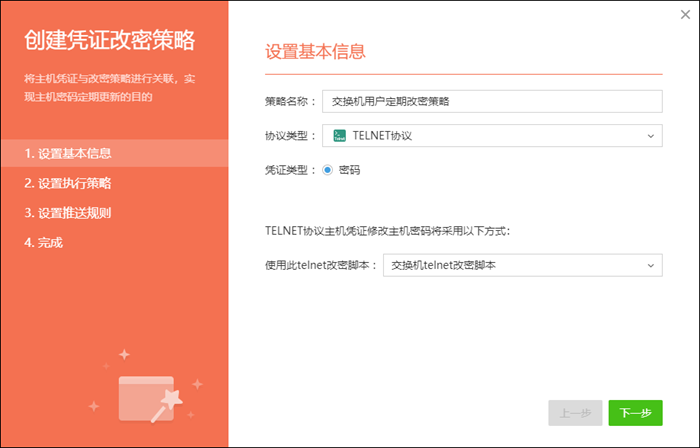Close the credential policy wizard dialog
Viewport: 700px width, 448px height.
[x=683, y=14]
